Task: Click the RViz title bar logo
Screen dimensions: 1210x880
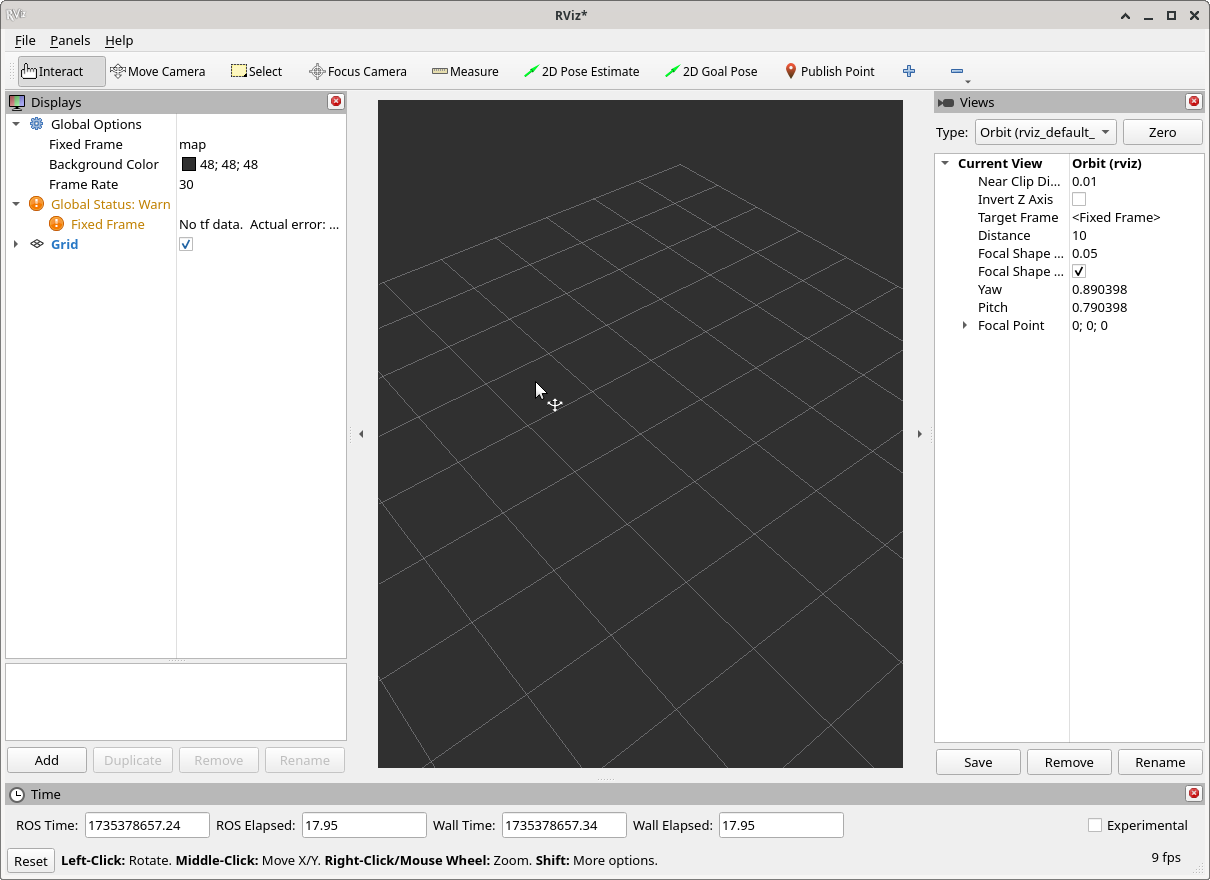Action: pos(16,15)
